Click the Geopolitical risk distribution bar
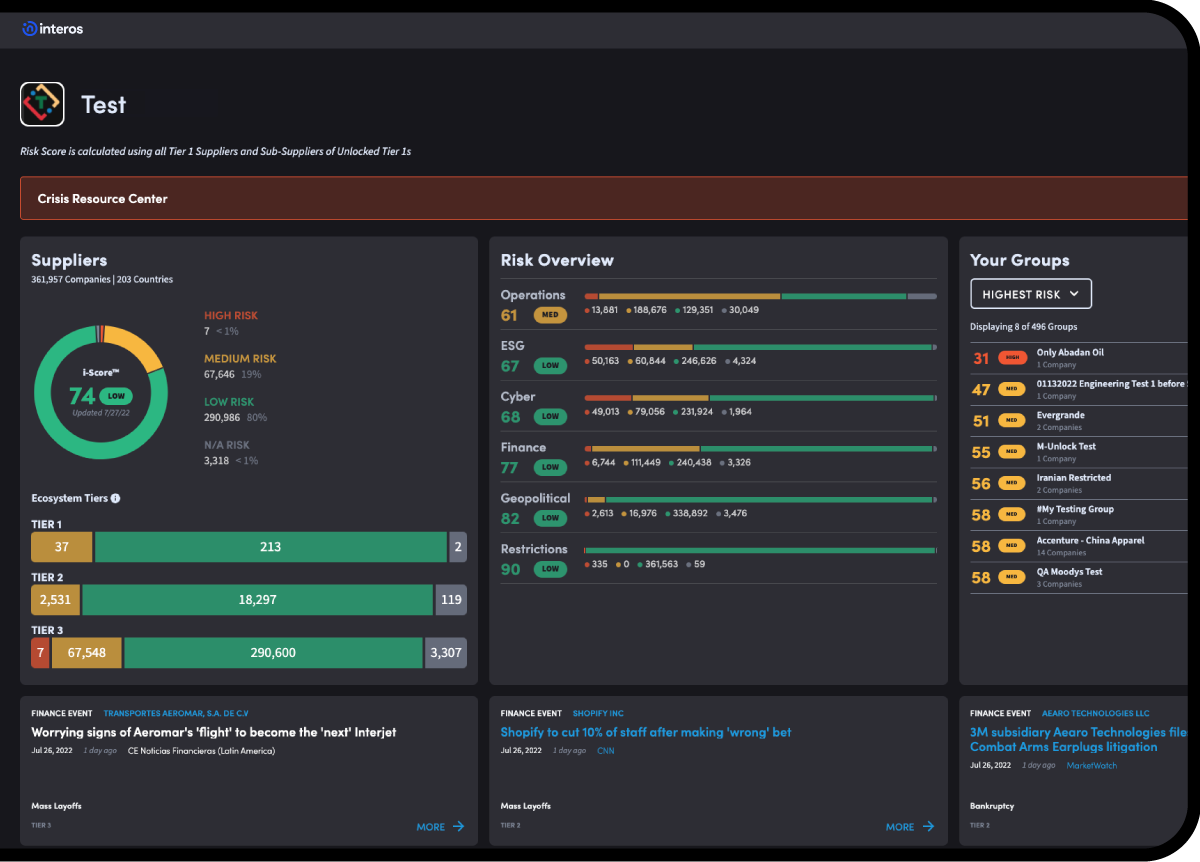Screen dimensions: 1200x862 [x=761, y=499]
